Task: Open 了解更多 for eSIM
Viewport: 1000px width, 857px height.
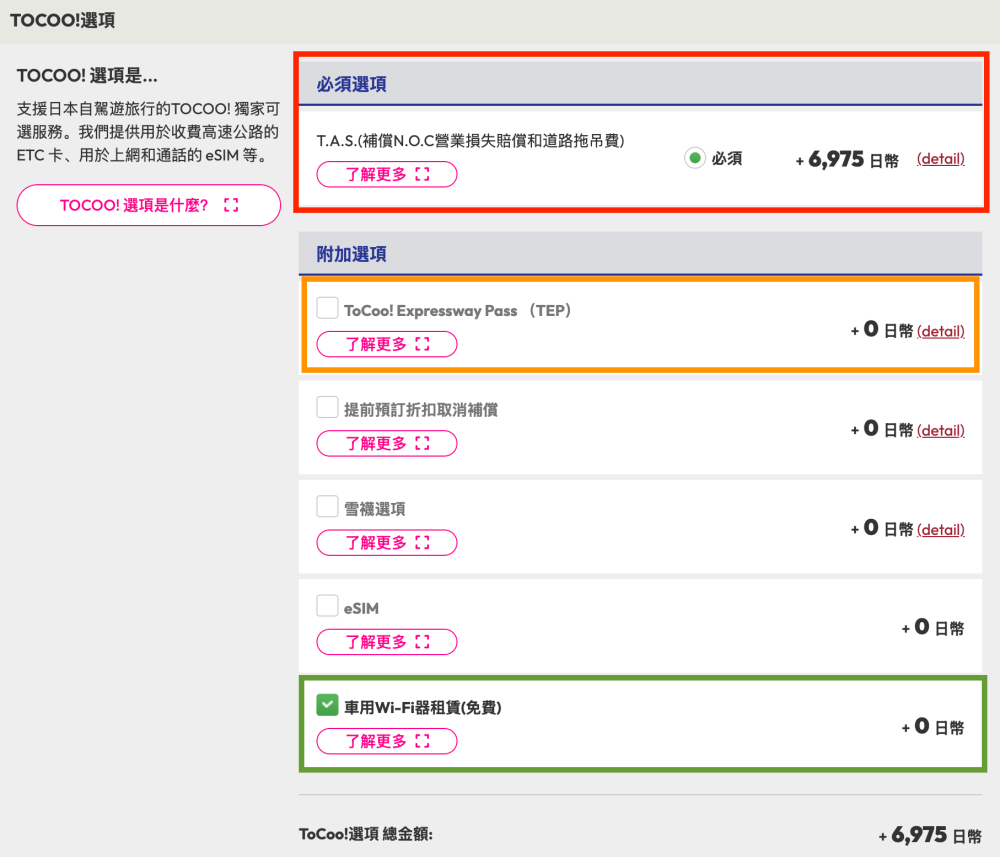Action: tap(387, 641)
